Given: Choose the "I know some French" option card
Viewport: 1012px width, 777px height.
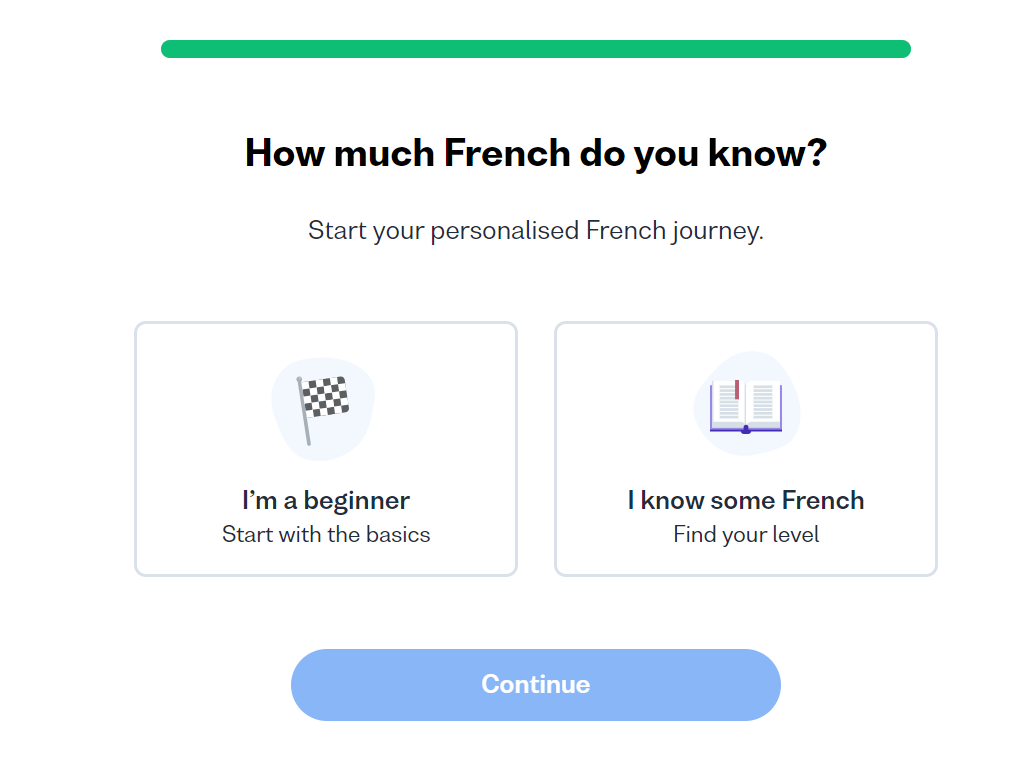Looking at the screenshot, I should point(746,449).
